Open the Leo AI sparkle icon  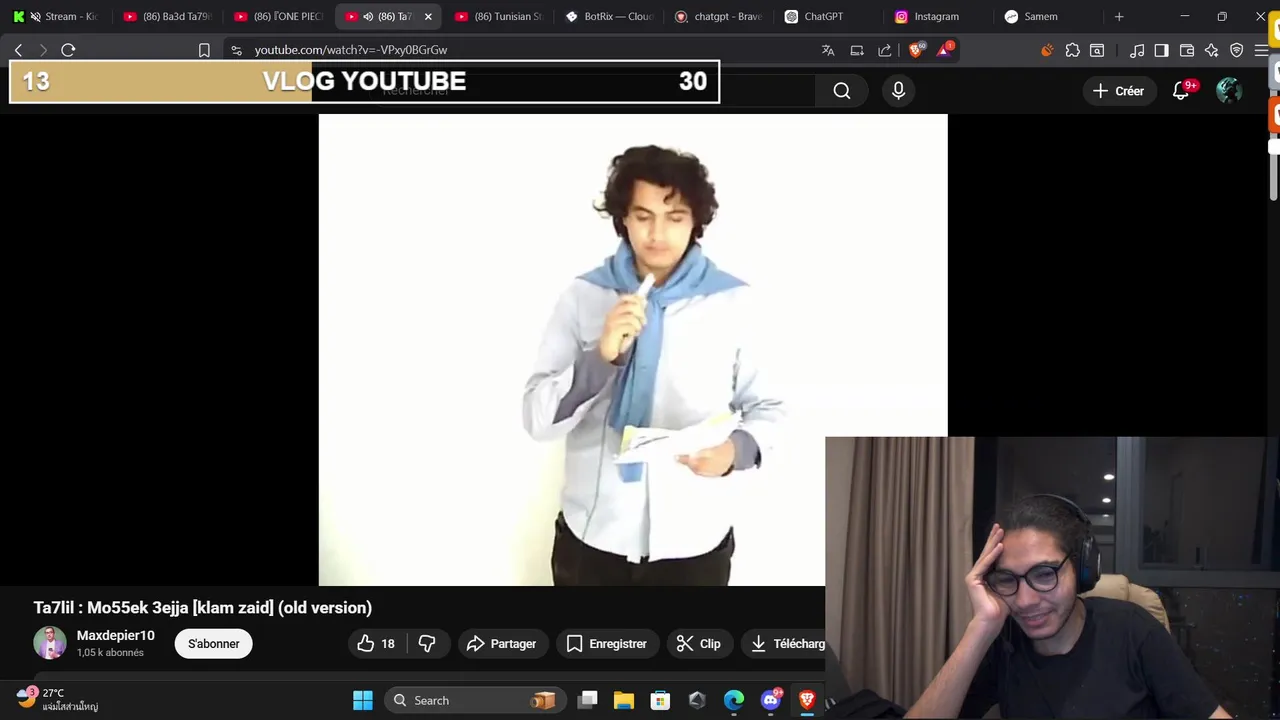tap(1212, 50)
